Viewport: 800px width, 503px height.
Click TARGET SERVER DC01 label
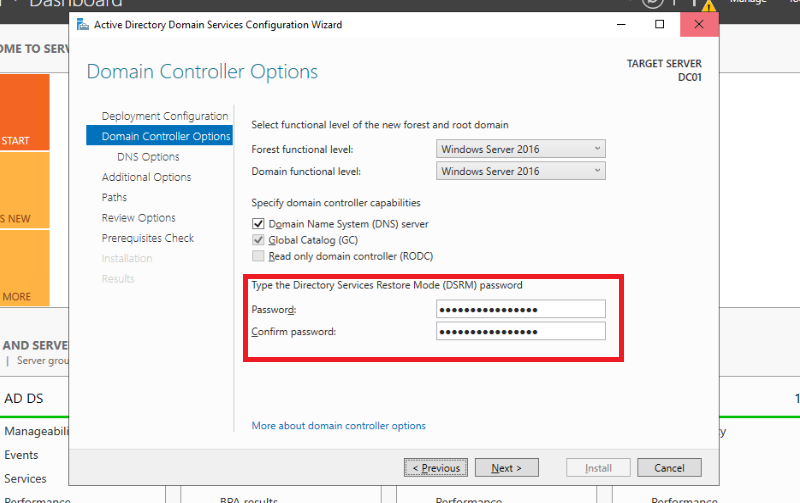click(x=664, y=70)
